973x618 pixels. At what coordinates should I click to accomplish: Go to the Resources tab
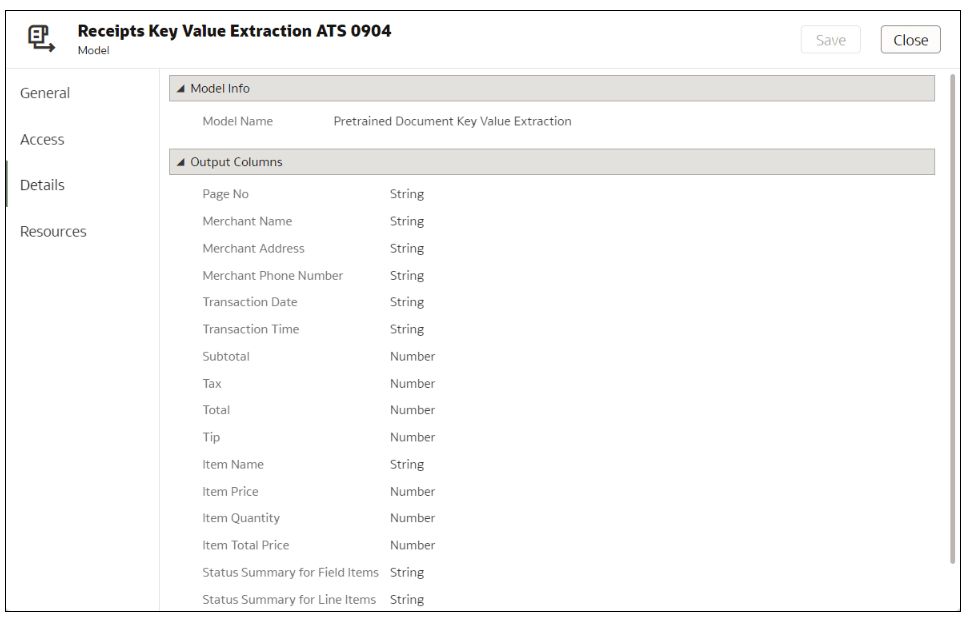[55, 232]
